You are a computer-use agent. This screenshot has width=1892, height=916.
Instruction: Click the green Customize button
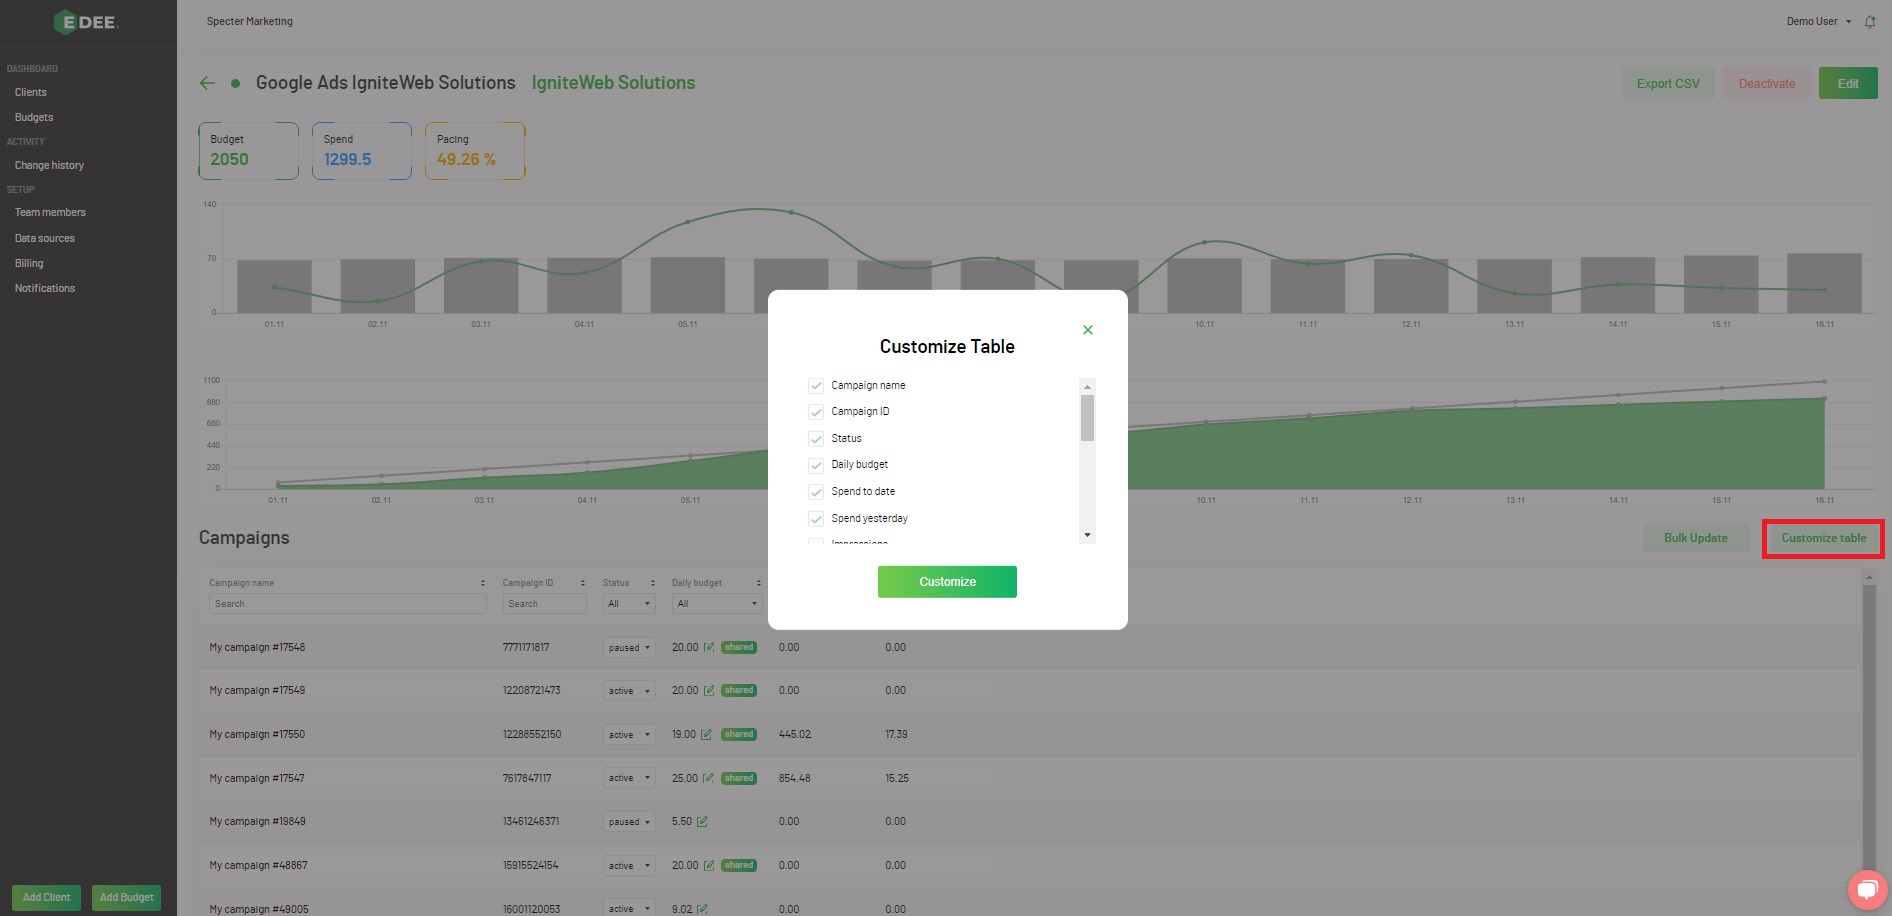coord(947,582)
